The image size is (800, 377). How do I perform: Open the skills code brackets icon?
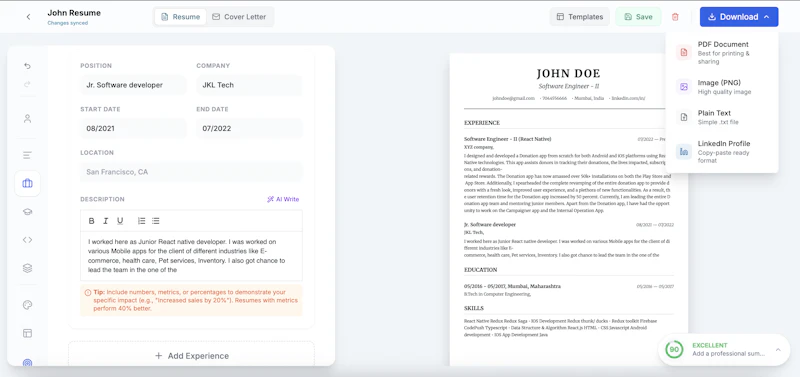coord(28,240)
